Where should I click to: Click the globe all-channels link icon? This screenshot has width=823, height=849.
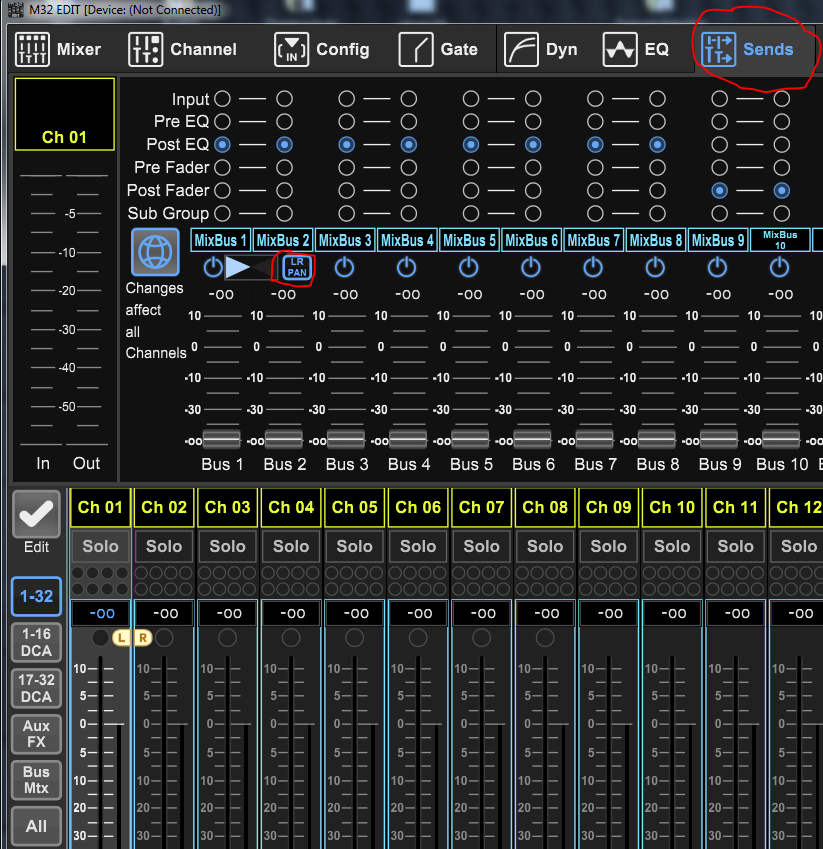155,252
